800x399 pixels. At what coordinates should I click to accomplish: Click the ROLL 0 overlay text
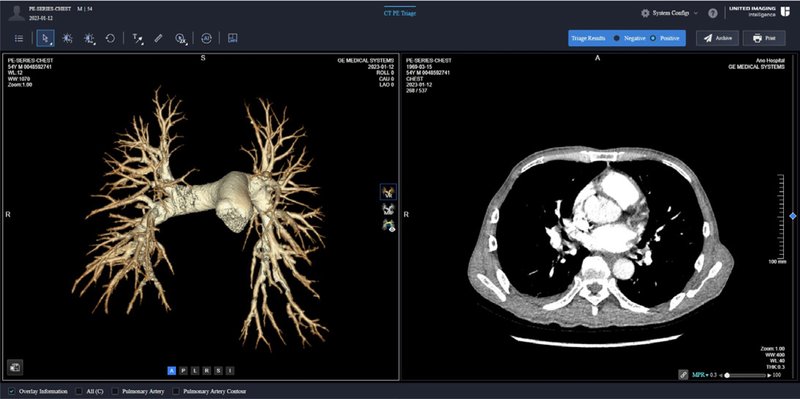pos(385,72)
